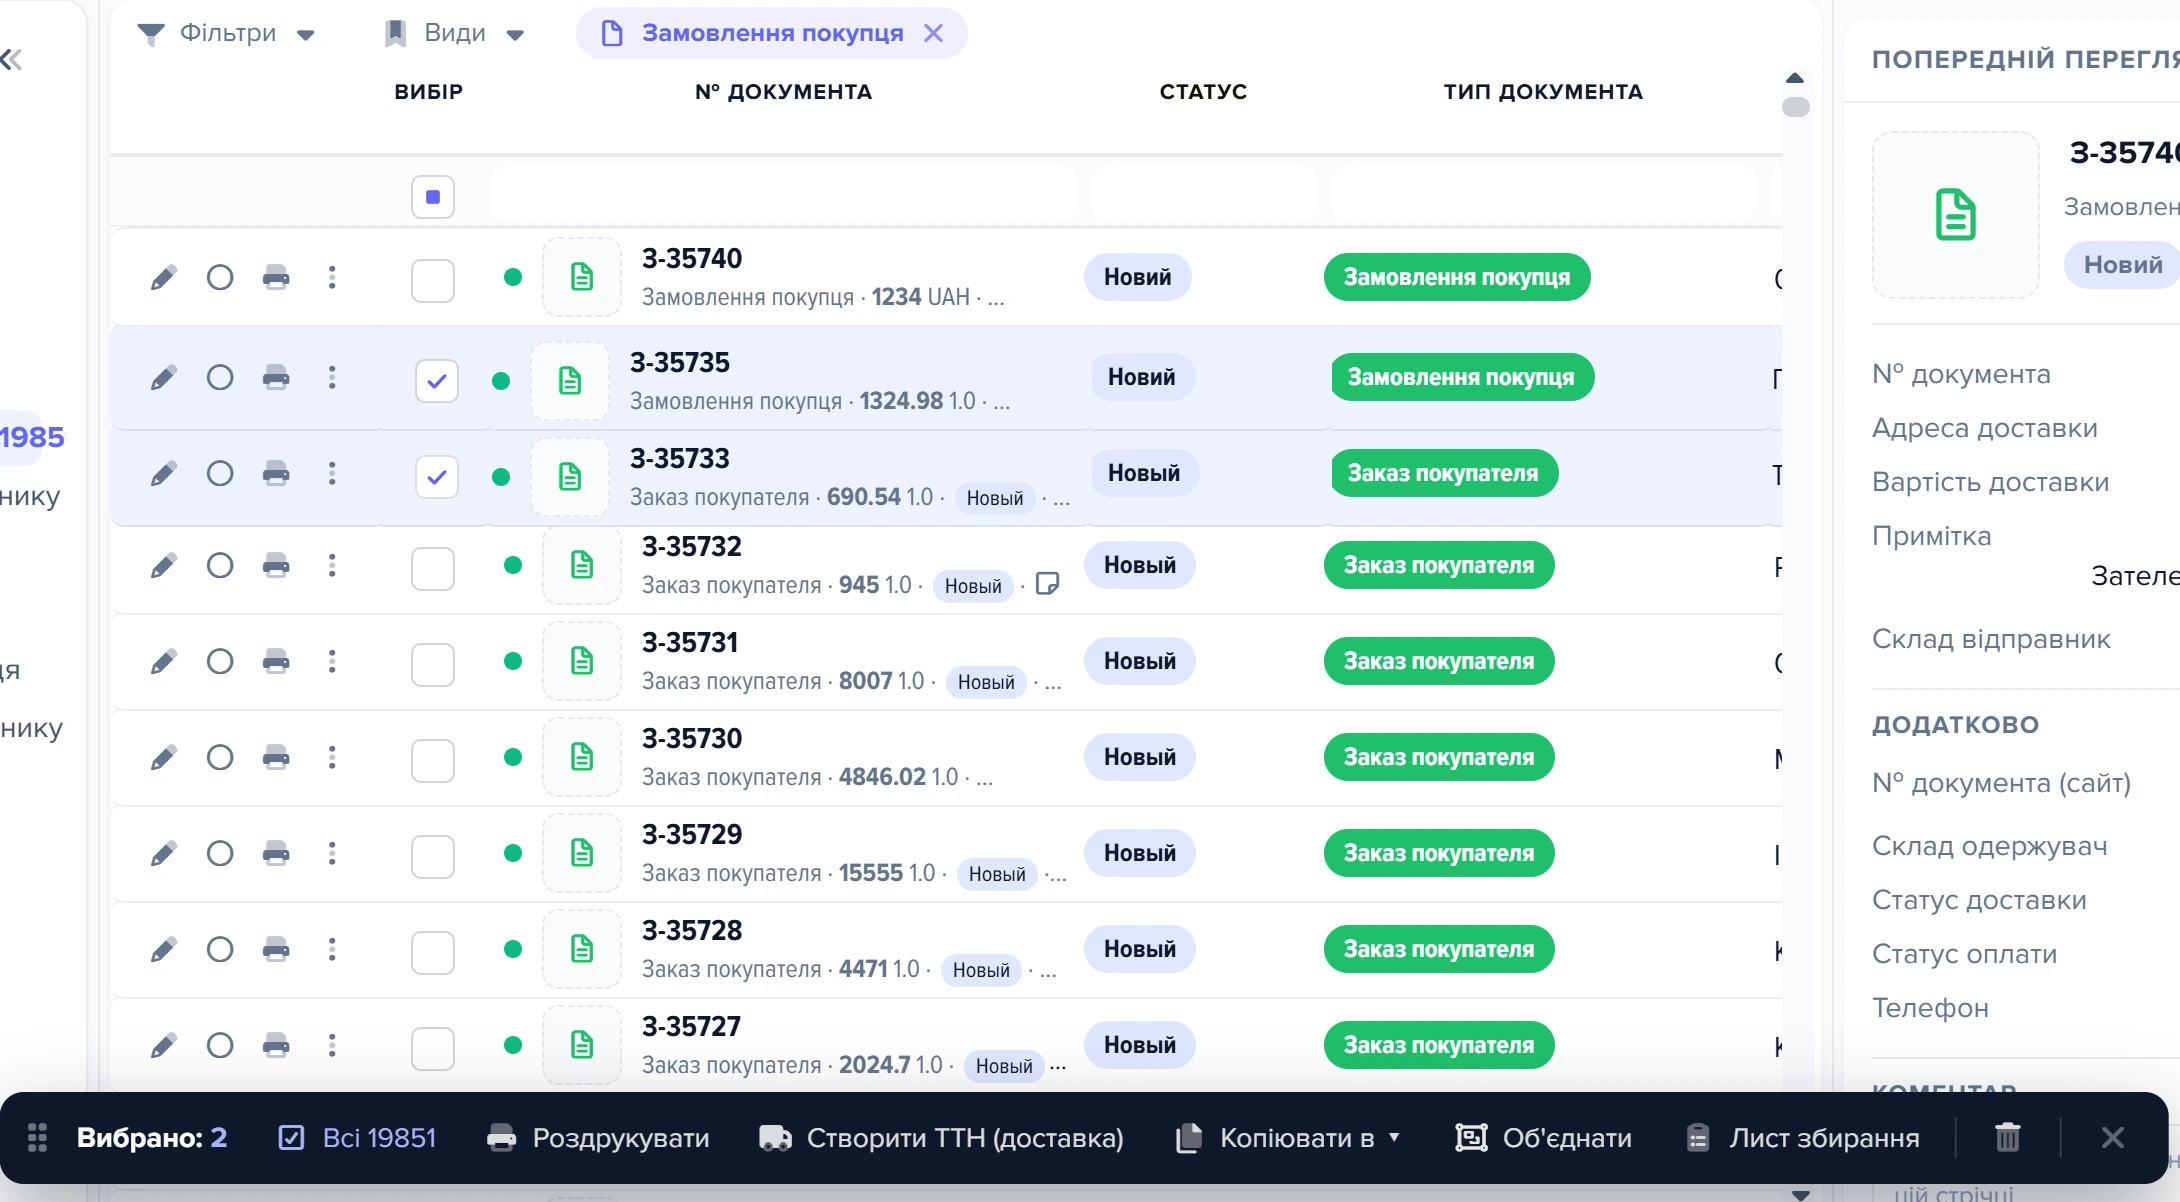Image resolution: width=2180 pixels, height=1202 pixels.
Task: Click the Об'єднати button
Action: [x=1543, y=1137]
